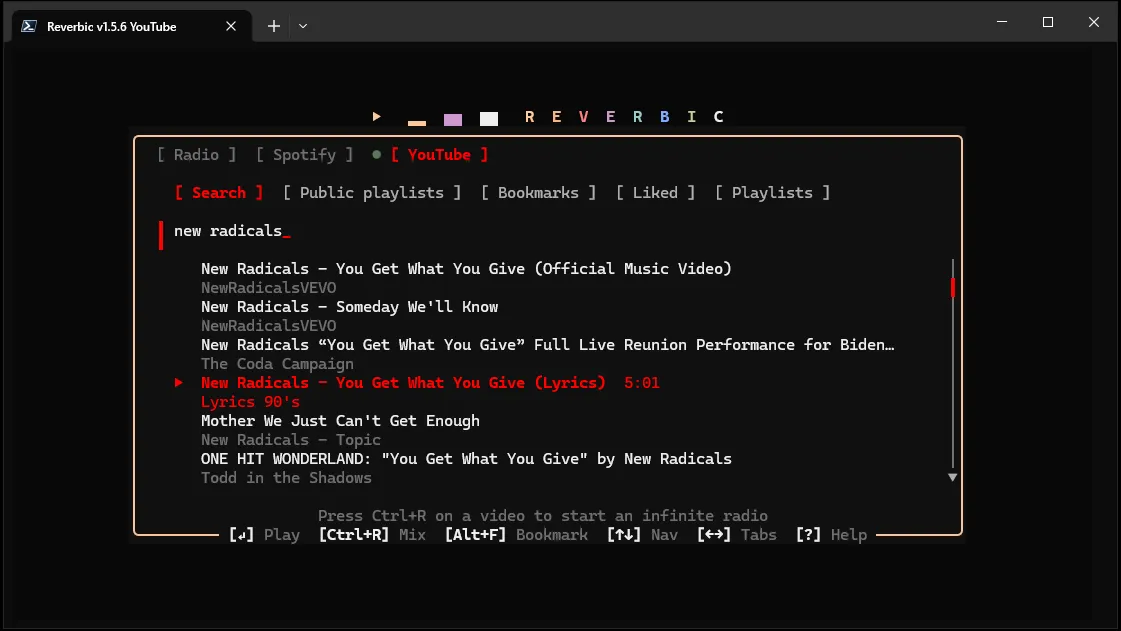Select the 'Full Live Reunion Performance for Biden' result
The width and height of the screenshot is (1121, 631).
tap(548, 344)
